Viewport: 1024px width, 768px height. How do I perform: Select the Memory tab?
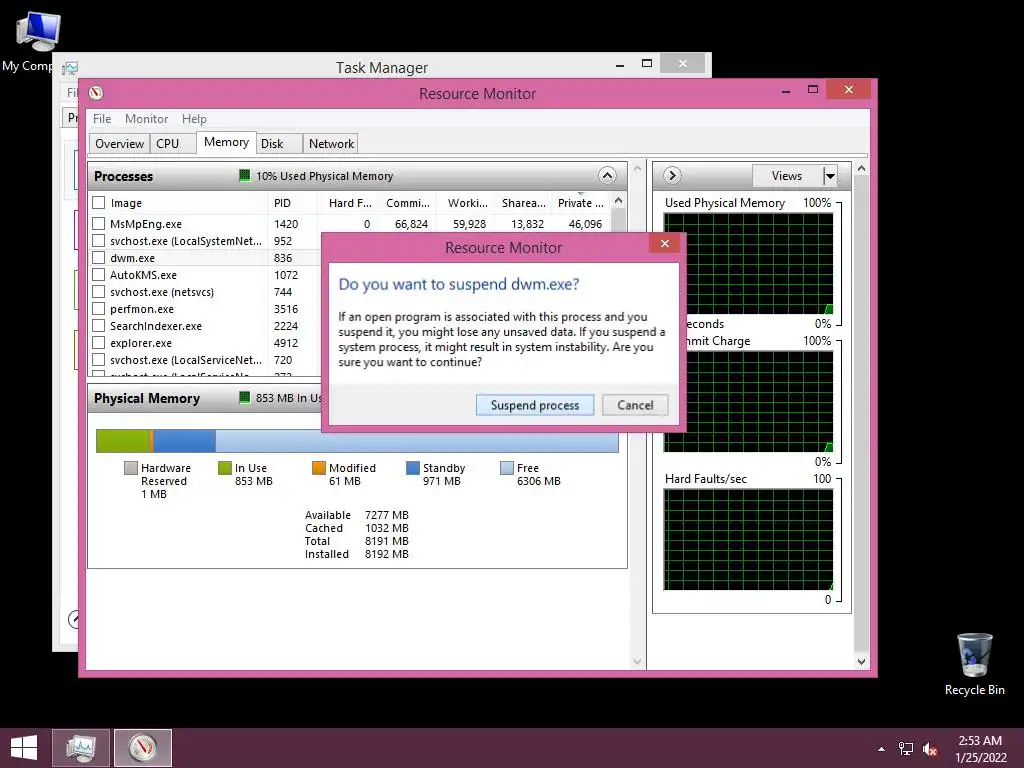point(226,142)
